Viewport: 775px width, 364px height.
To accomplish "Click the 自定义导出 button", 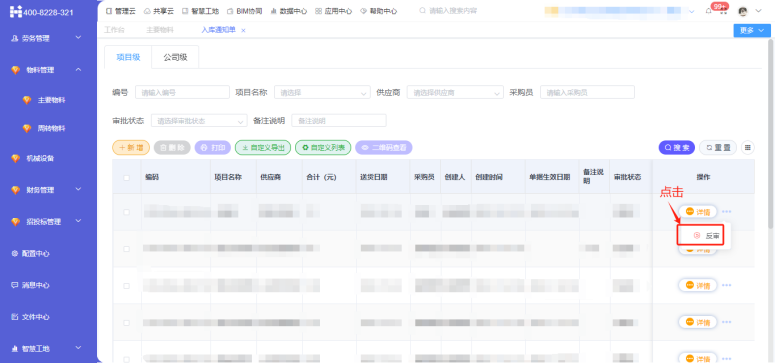I will click(x=263, y=147).
